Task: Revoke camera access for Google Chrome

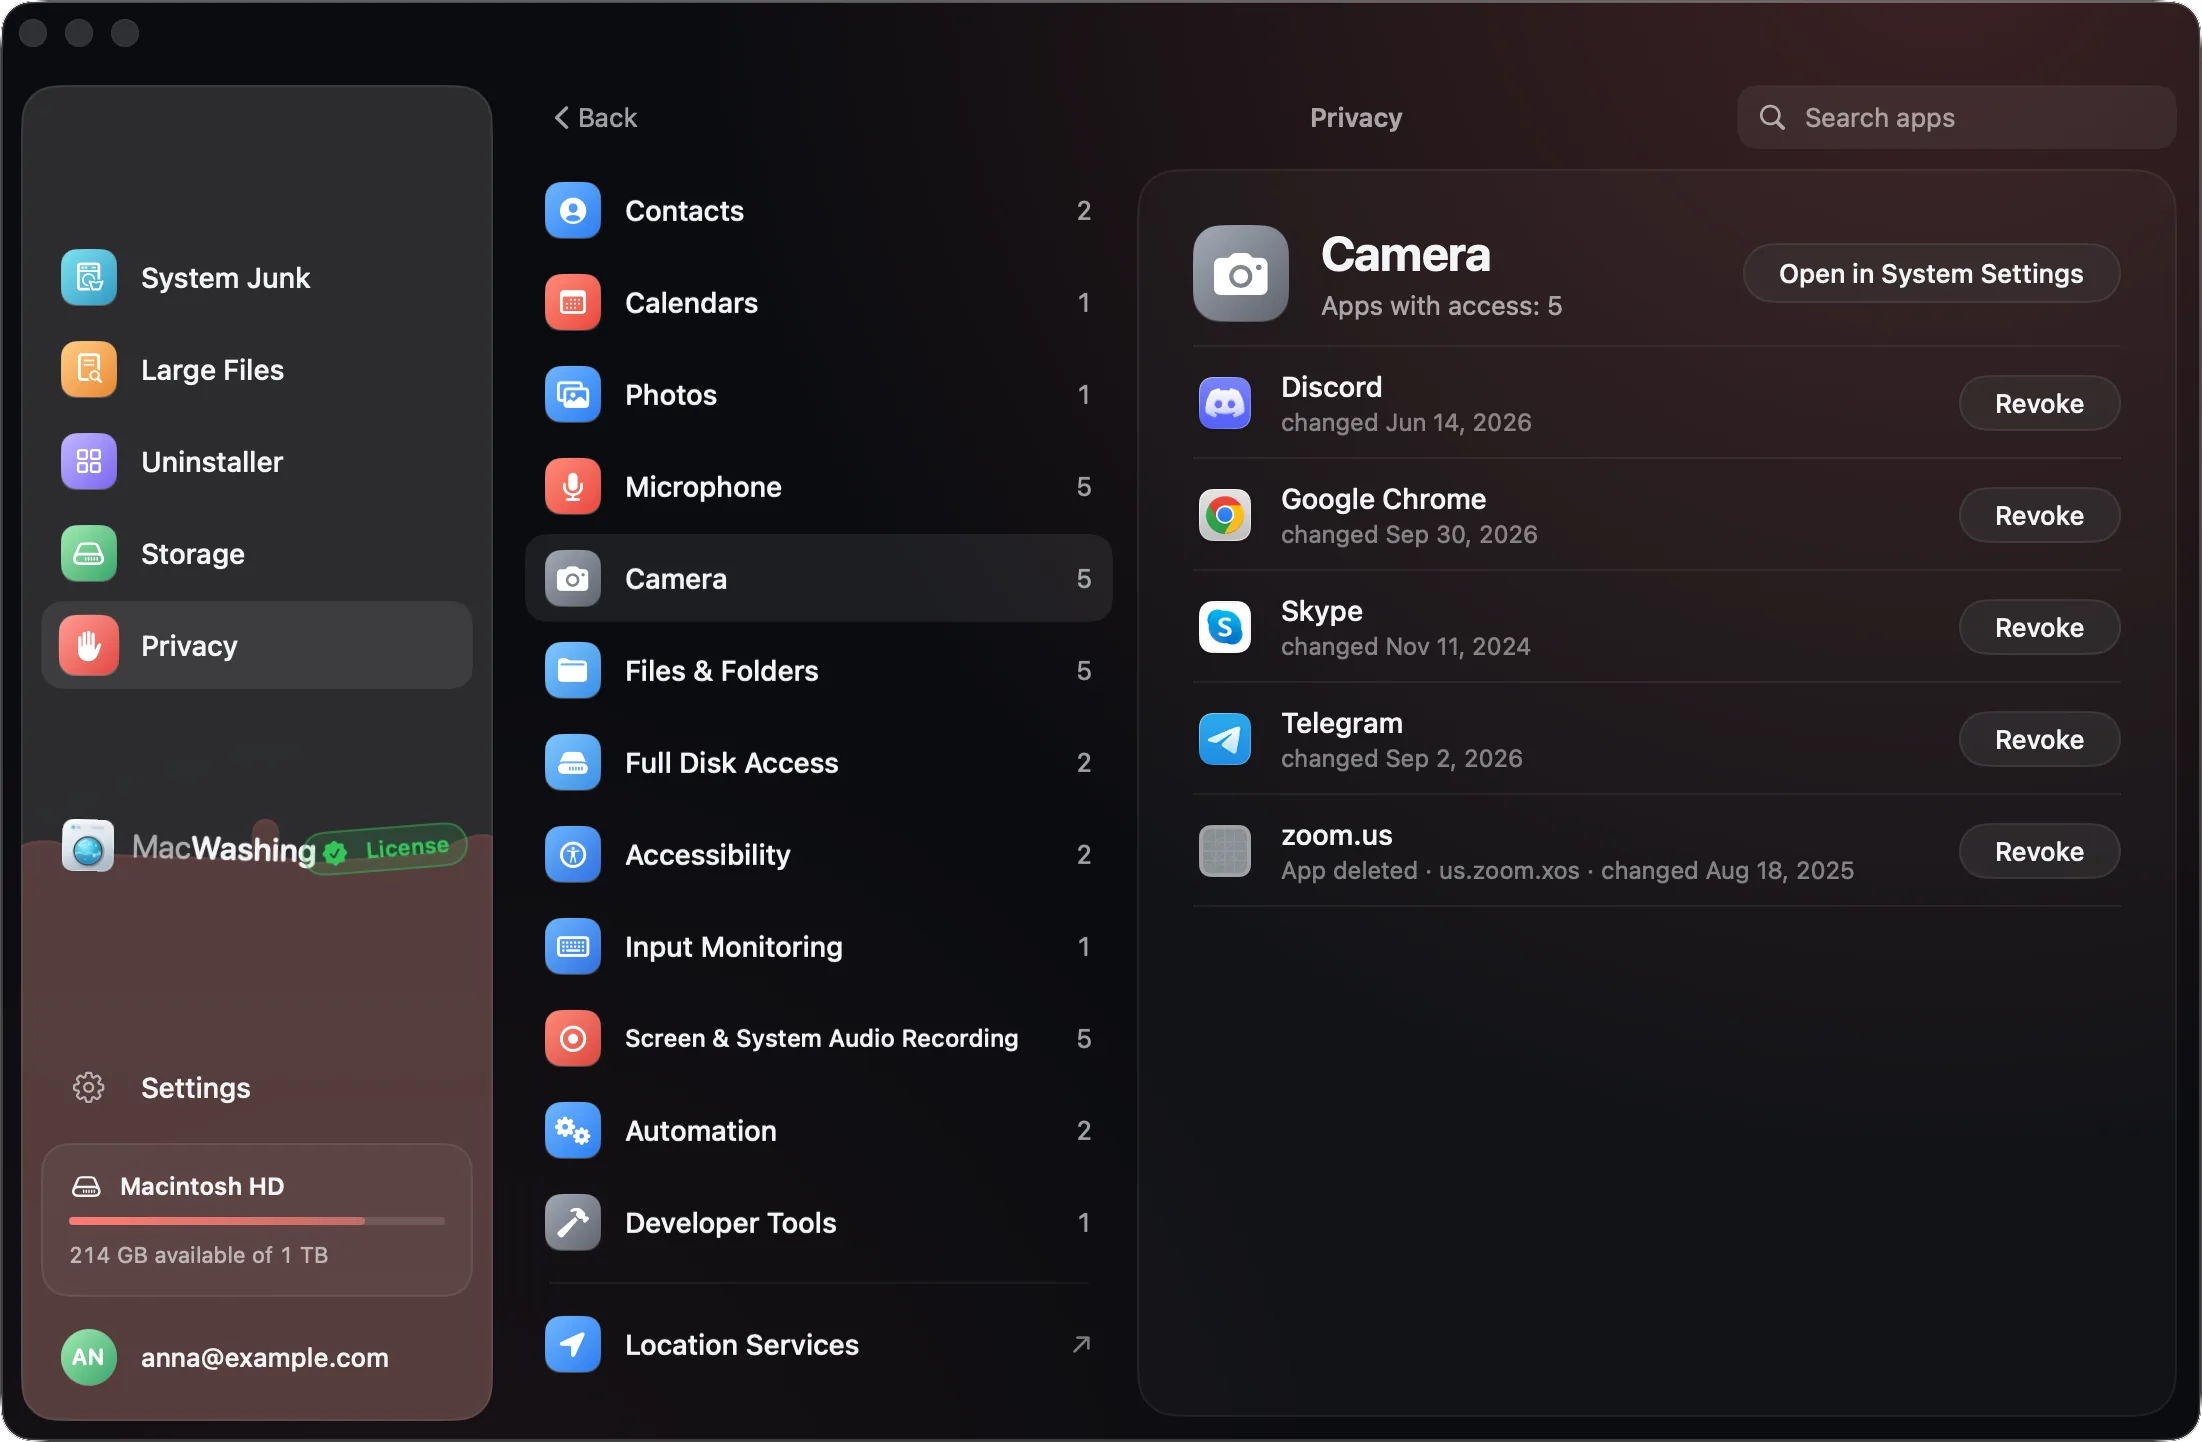Action: (x=2039, y=515)
